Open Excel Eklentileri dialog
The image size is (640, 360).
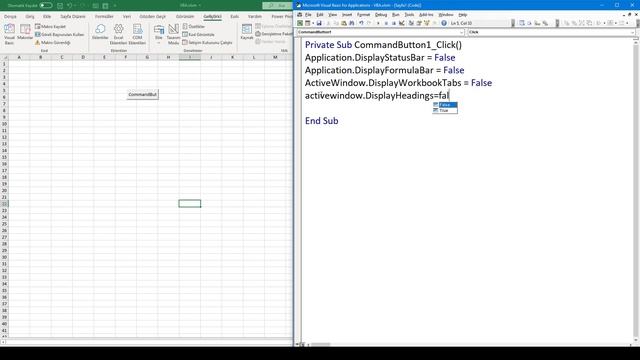click(118, 34)
